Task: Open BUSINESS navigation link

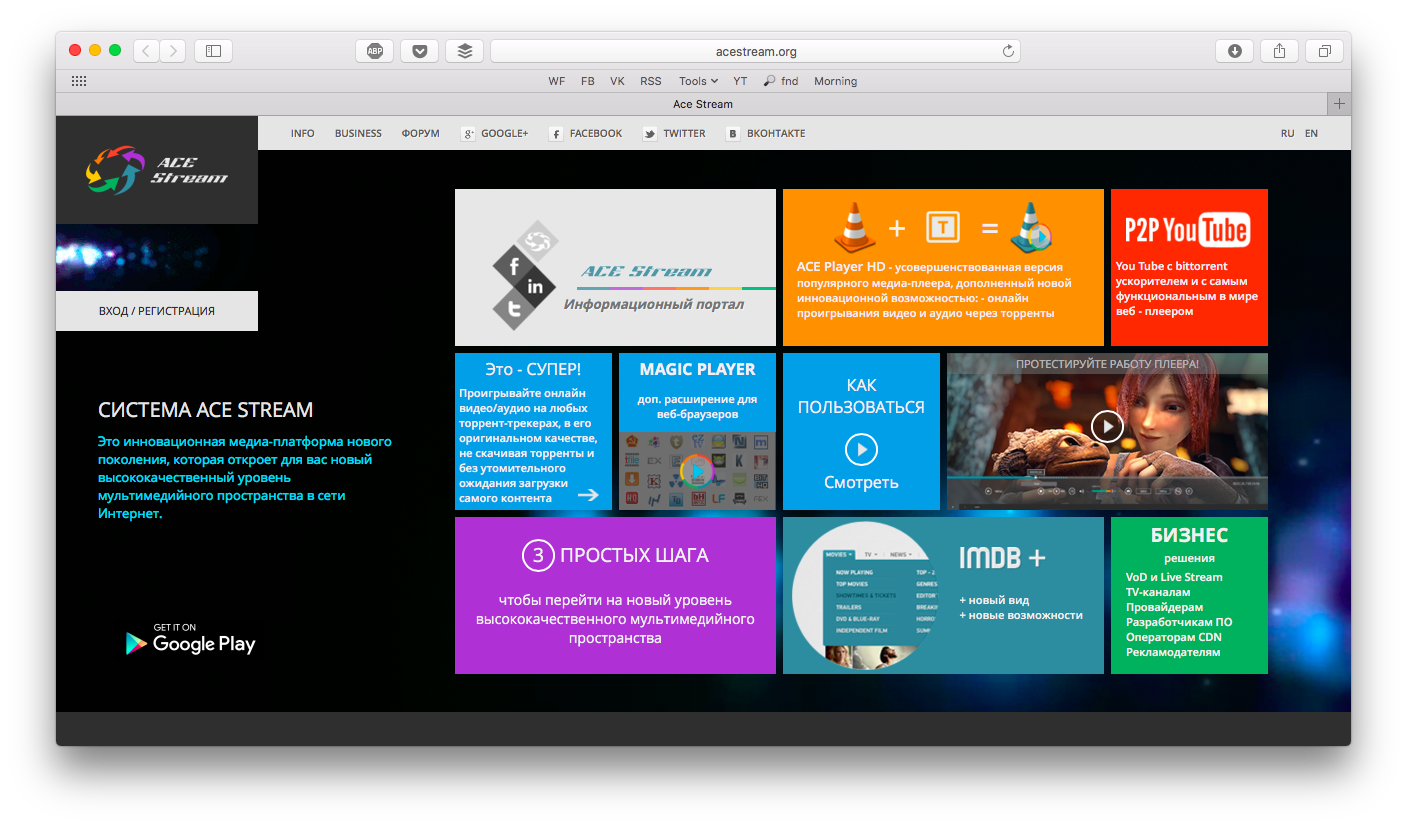Action: pyautogui.click(x=358, y=134)
